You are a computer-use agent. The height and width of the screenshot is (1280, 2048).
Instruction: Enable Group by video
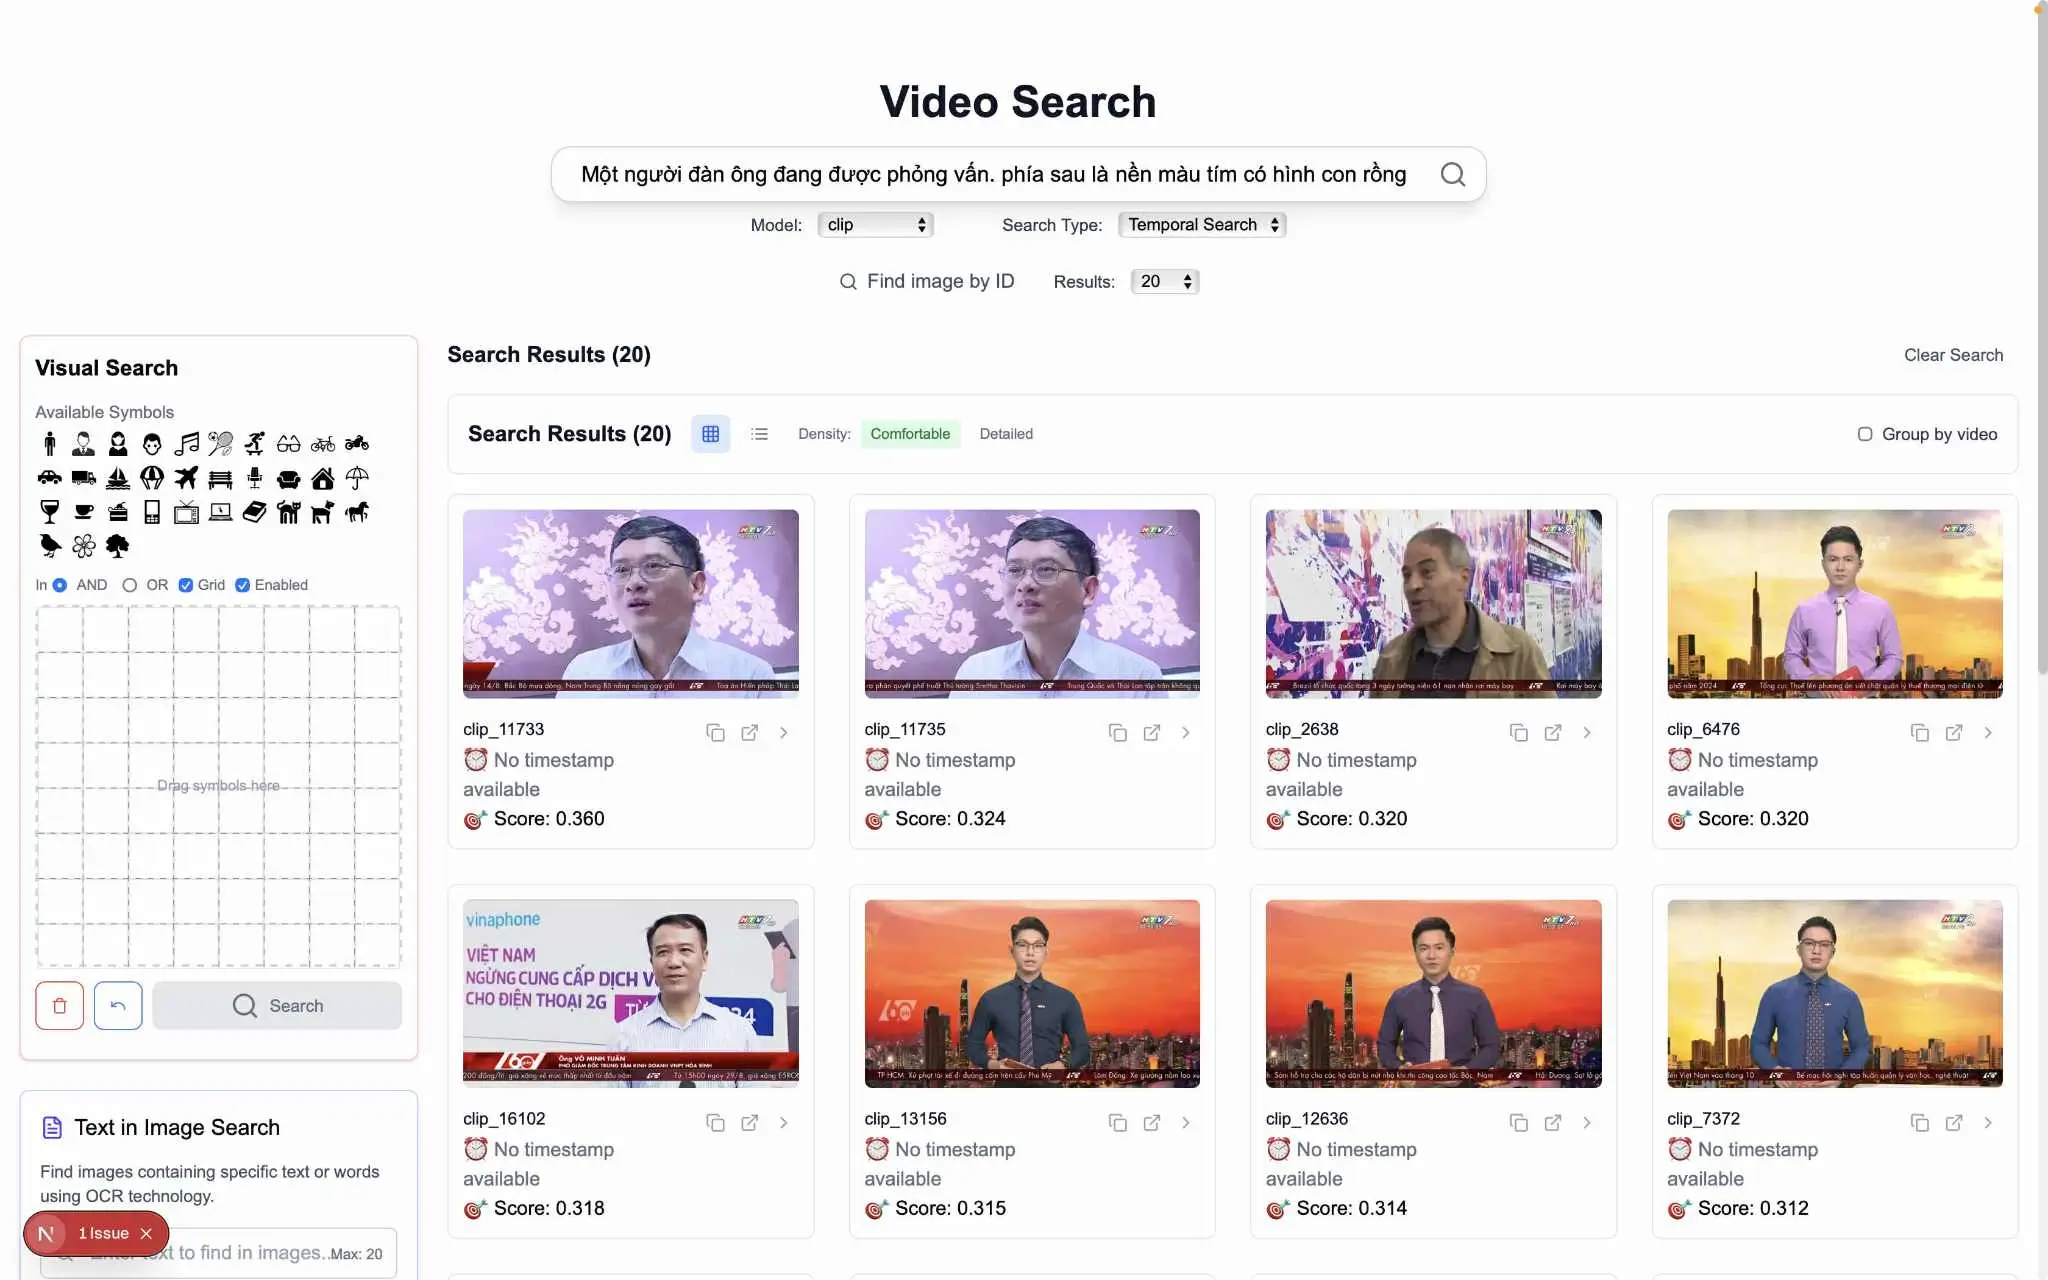(x=1865, y=434)
